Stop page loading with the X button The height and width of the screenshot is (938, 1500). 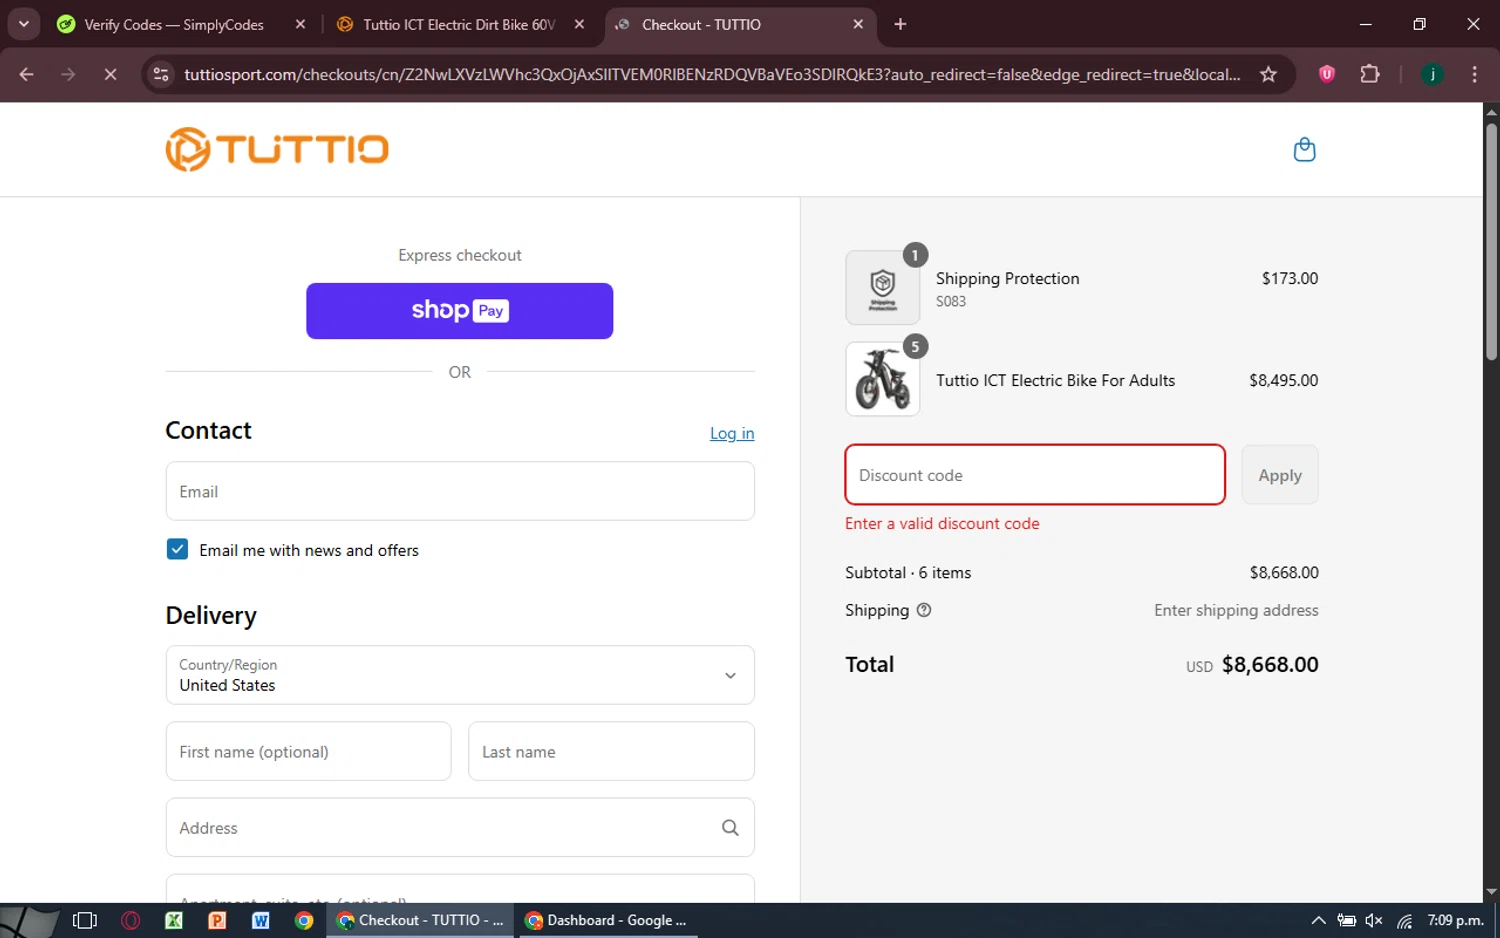pyautogui.click(x=110, y=74)
